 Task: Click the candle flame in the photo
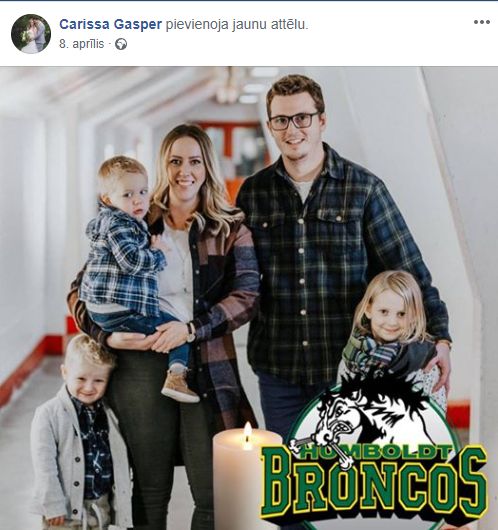pyautogui.click(x=248, y=434)
